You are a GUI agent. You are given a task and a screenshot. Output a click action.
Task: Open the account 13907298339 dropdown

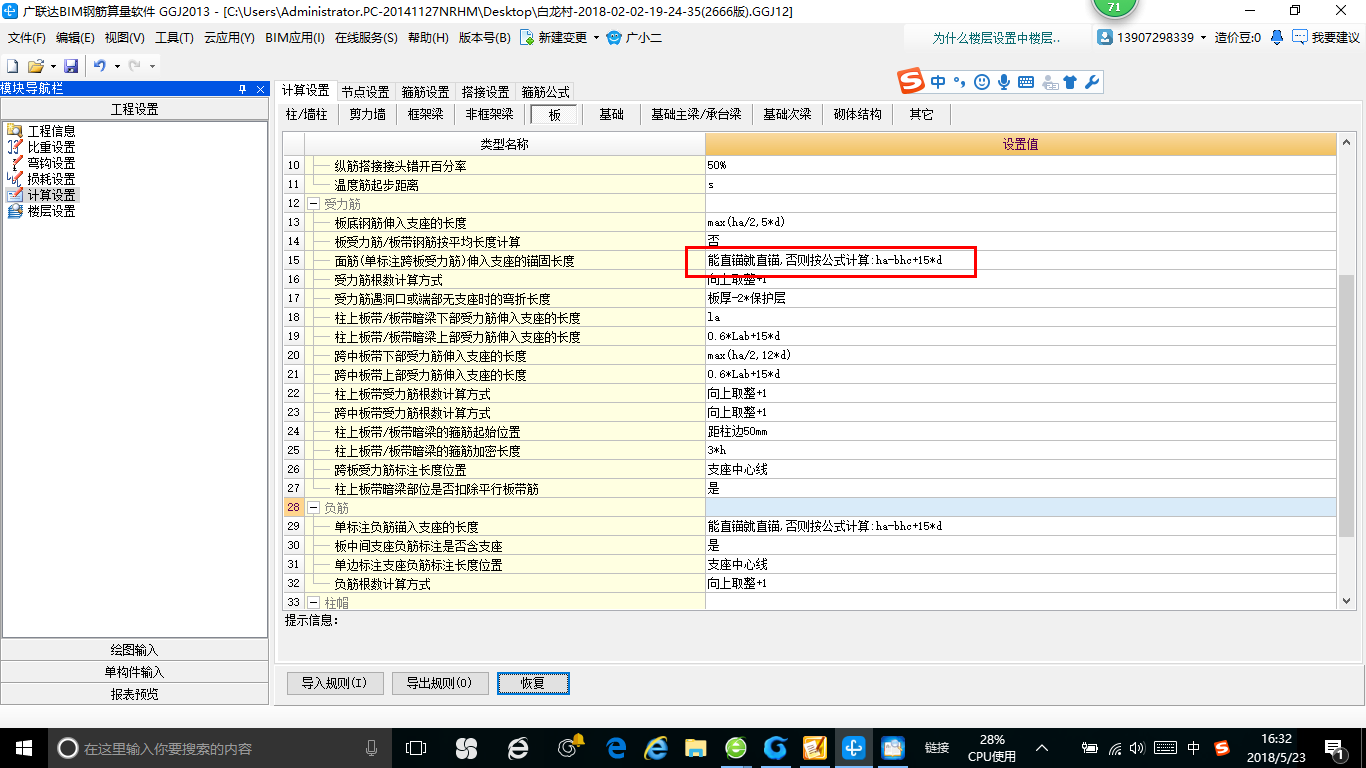point(1203,38)
